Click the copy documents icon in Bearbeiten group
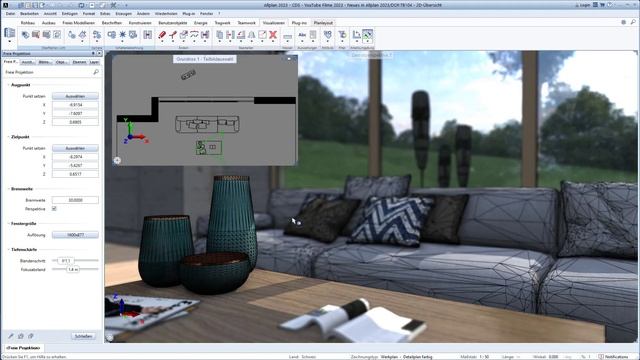The height and width of the screenshot is (360, 640). click(220, 35)
